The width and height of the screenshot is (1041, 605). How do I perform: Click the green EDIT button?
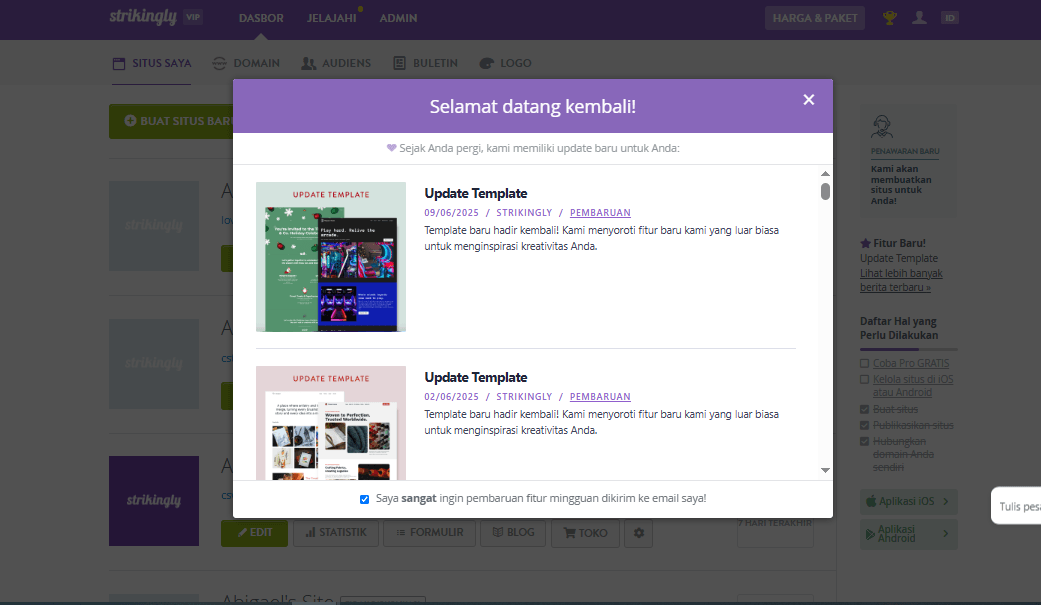click(254, 533)
